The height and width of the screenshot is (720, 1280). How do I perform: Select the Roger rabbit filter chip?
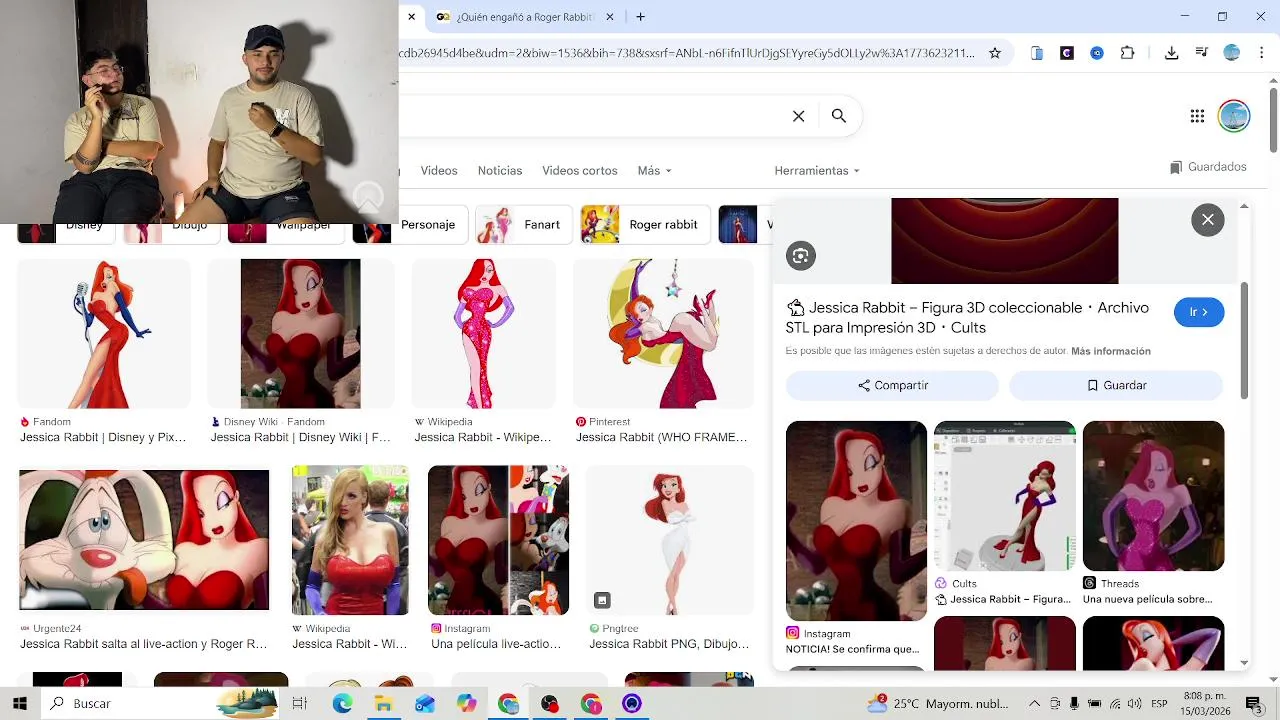coord(645,225)
